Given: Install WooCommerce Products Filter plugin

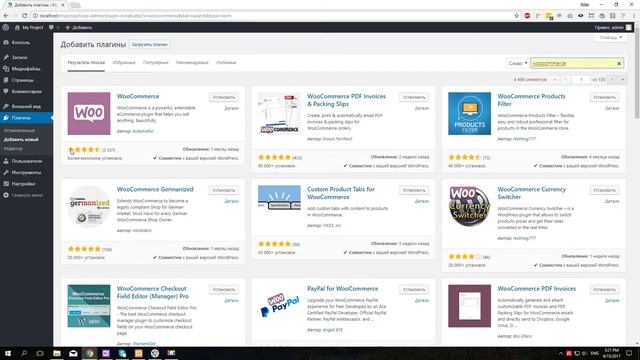Looking at the screenshot, I should (x=604, y=97).
